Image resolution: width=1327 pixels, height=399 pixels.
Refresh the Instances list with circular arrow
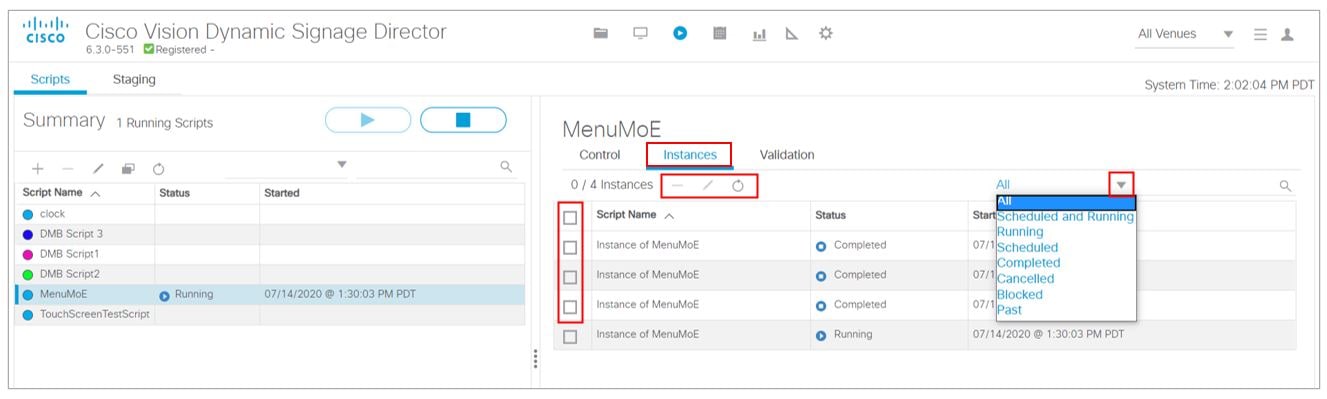coord(738,185)
